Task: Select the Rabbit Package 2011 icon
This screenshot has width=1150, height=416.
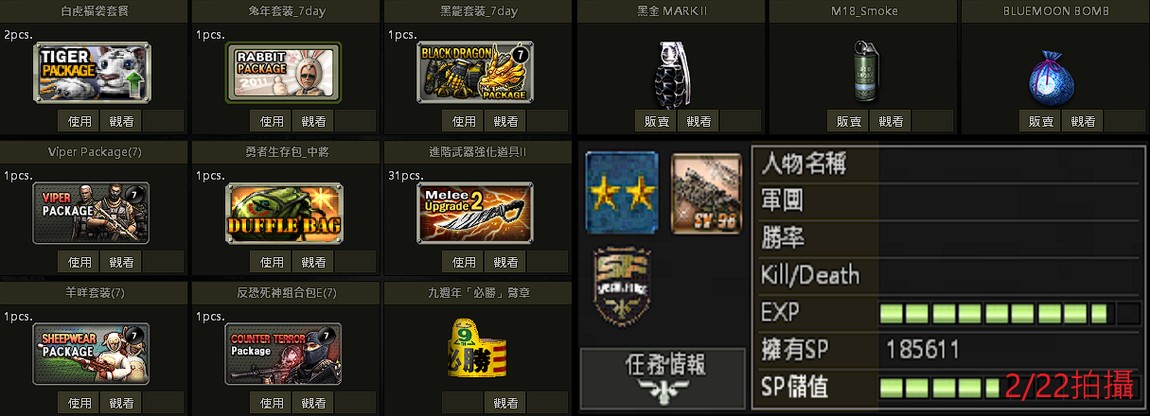Action: [283, 72]
